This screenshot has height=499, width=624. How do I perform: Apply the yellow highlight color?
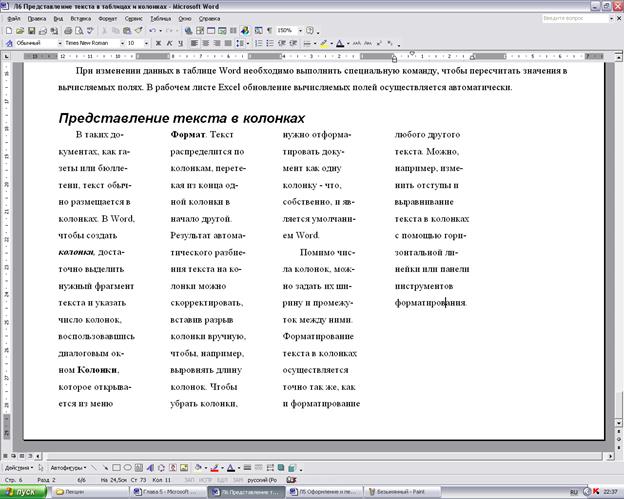pyautogui.click(x=324, y=43)
